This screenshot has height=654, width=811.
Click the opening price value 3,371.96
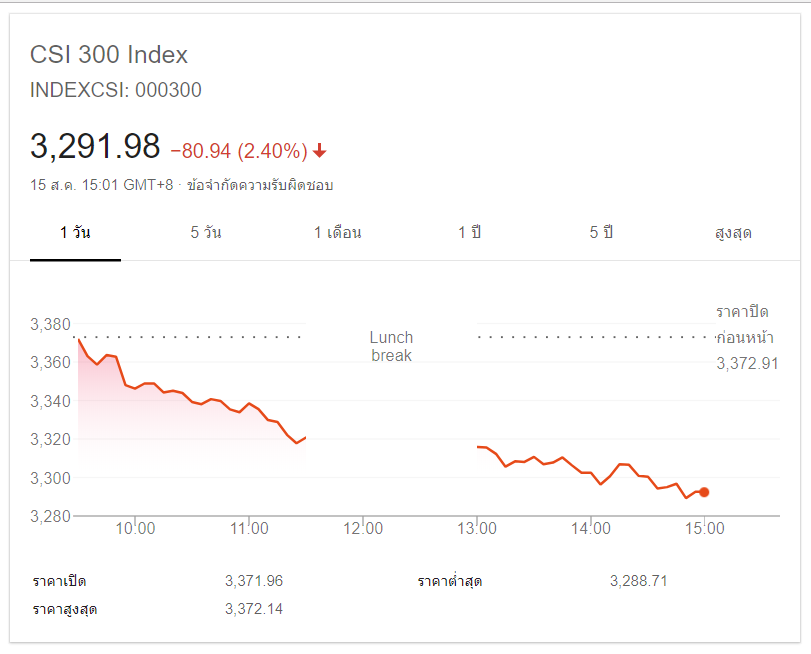[x=254, y=580]
